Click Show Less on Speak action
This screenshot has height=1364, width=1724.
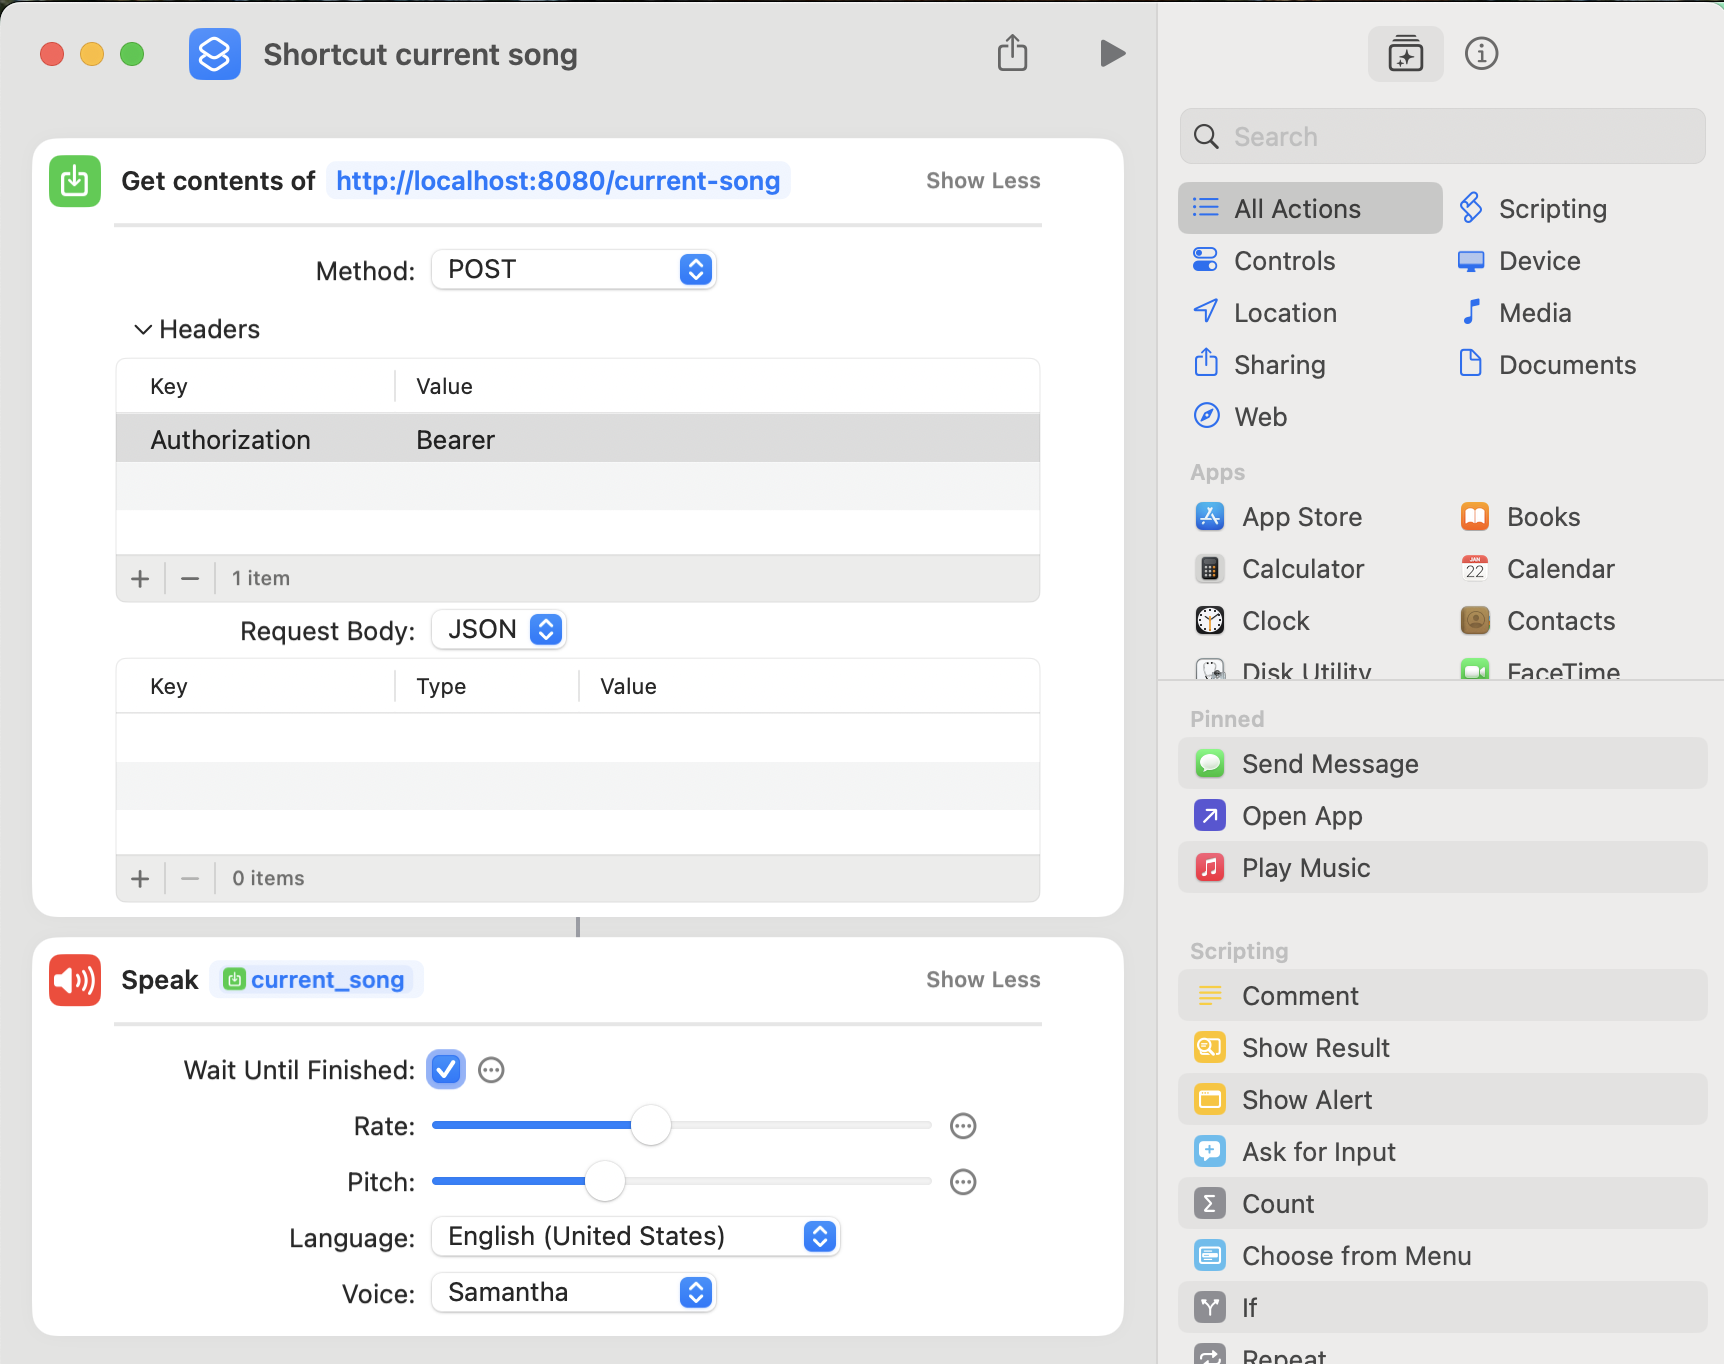983,980
